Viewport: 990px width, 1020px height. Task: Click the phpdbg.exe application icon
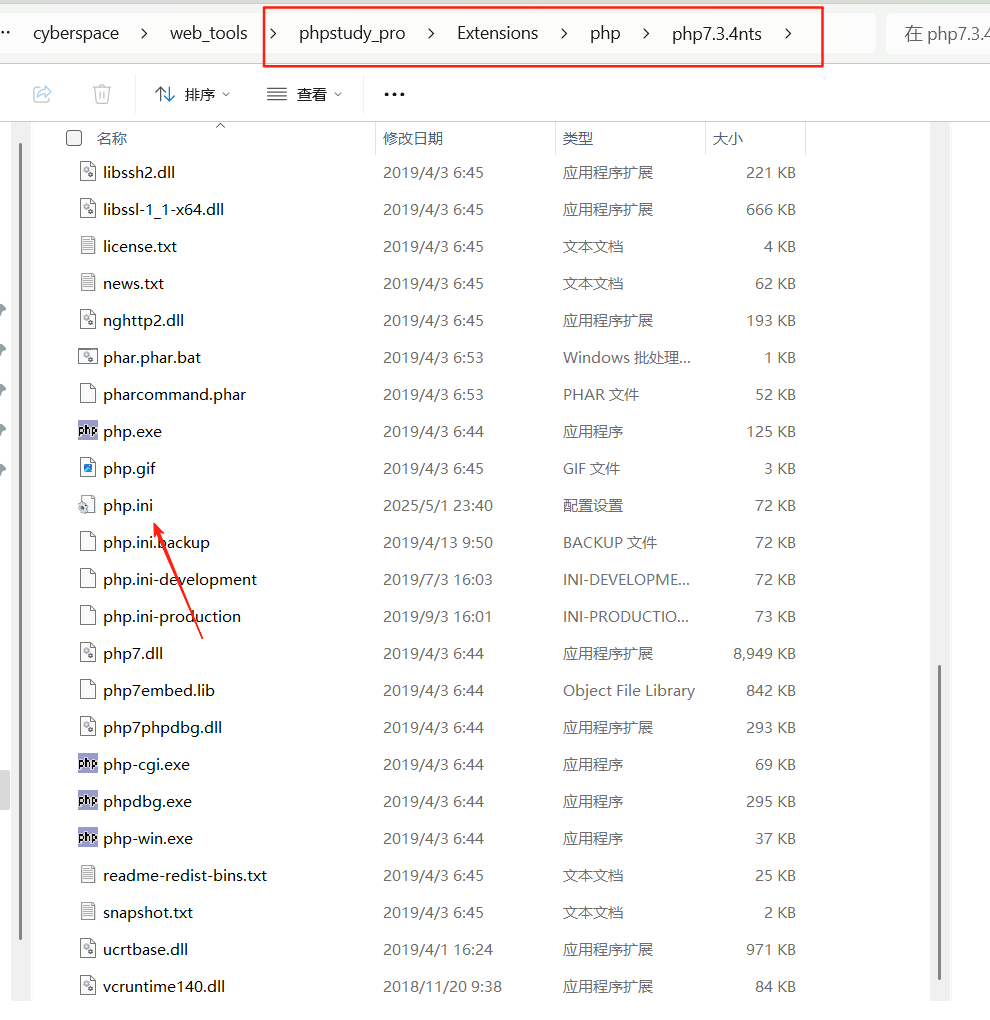coord(88,801)
